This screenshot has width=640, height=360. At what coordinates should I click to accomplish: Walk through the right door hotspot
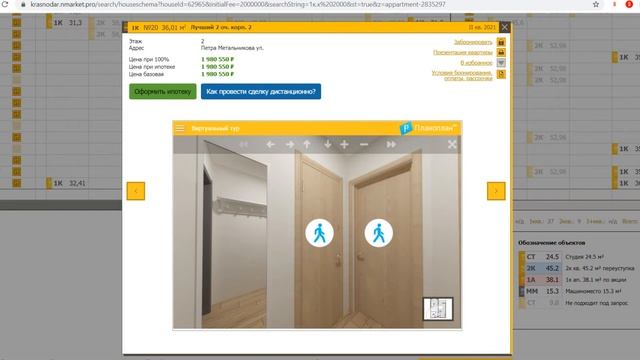pos(379,233)
